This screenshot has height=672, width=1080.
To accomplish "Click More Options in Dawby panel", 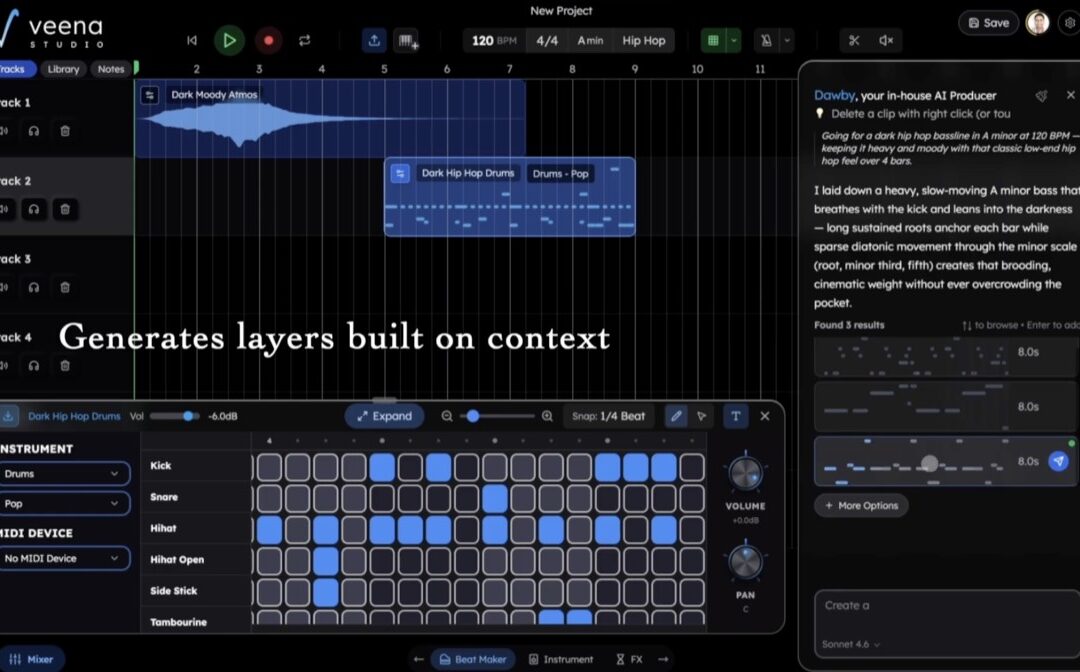I will tap(861, 505).
